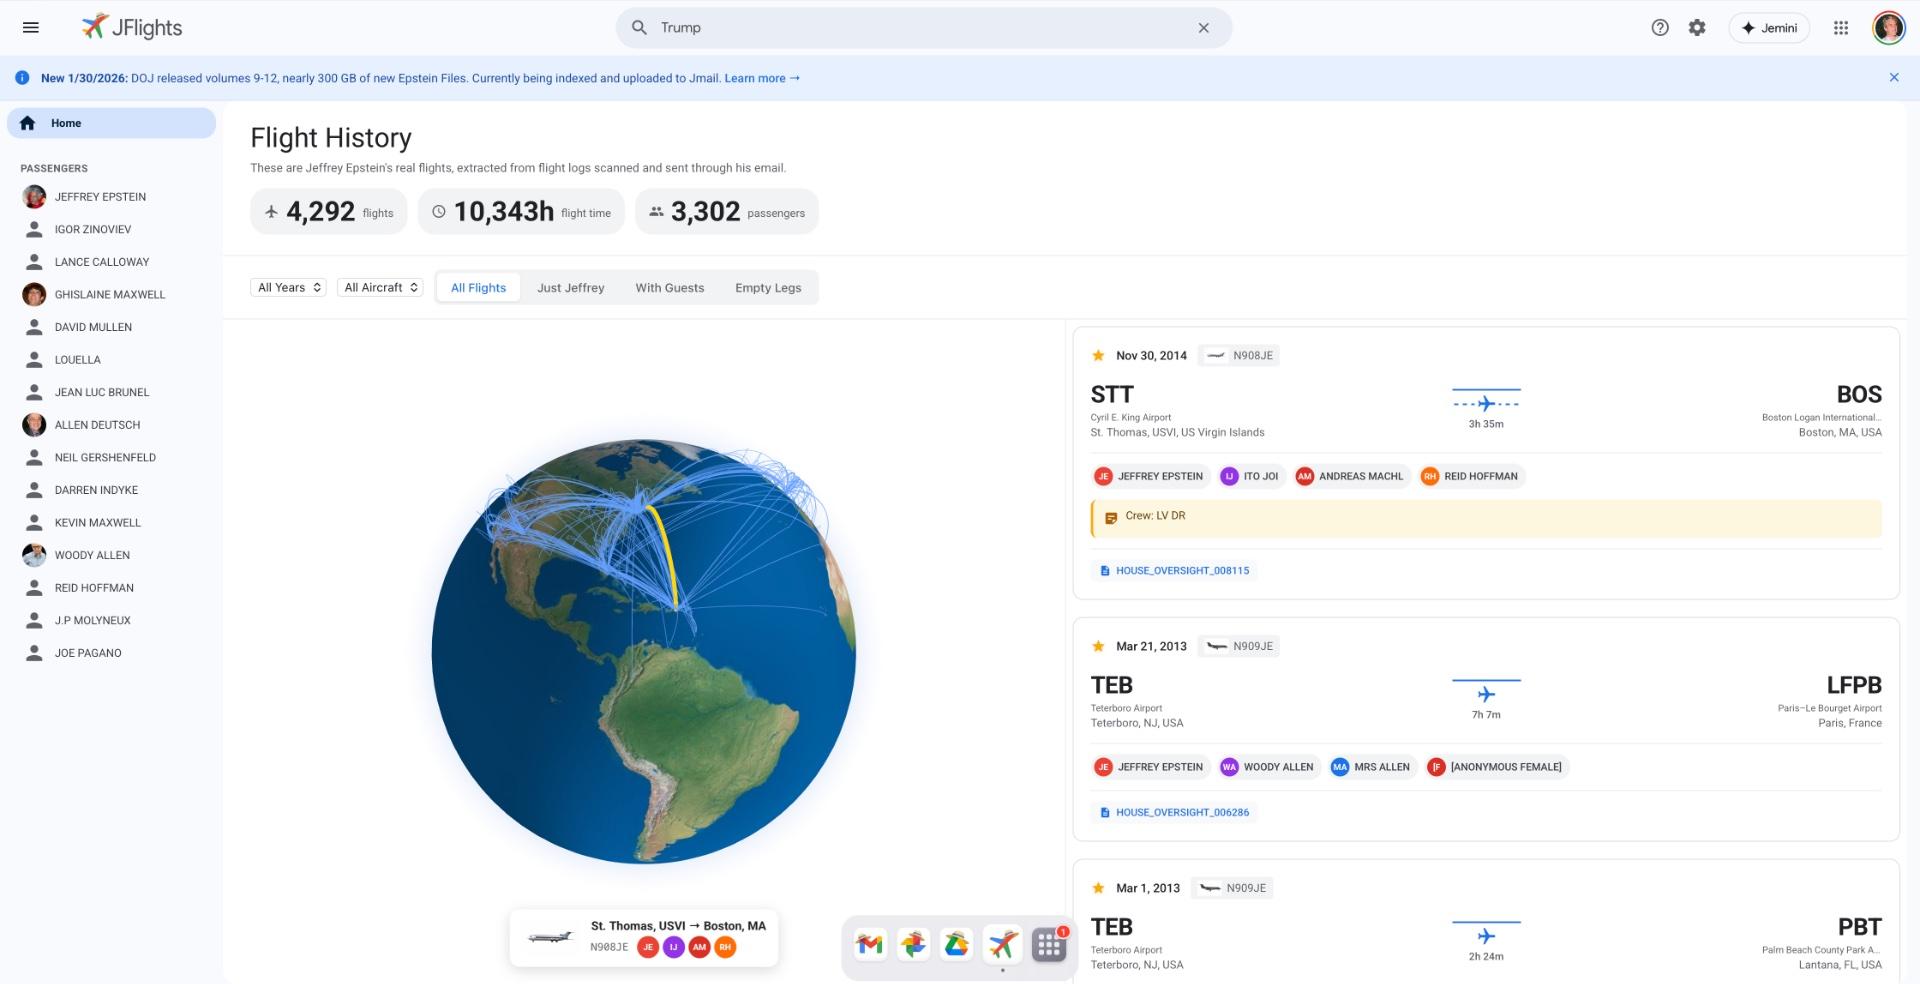
Task: Open the hamburger main menu
Action: pos(31,28)
